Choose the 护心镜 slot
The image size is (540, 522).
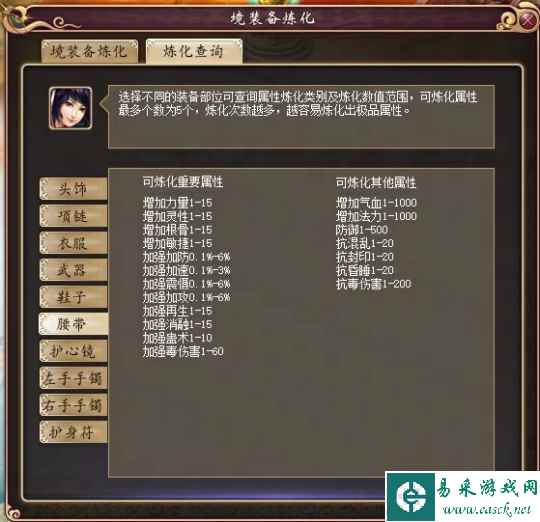(x=73, y=351)
